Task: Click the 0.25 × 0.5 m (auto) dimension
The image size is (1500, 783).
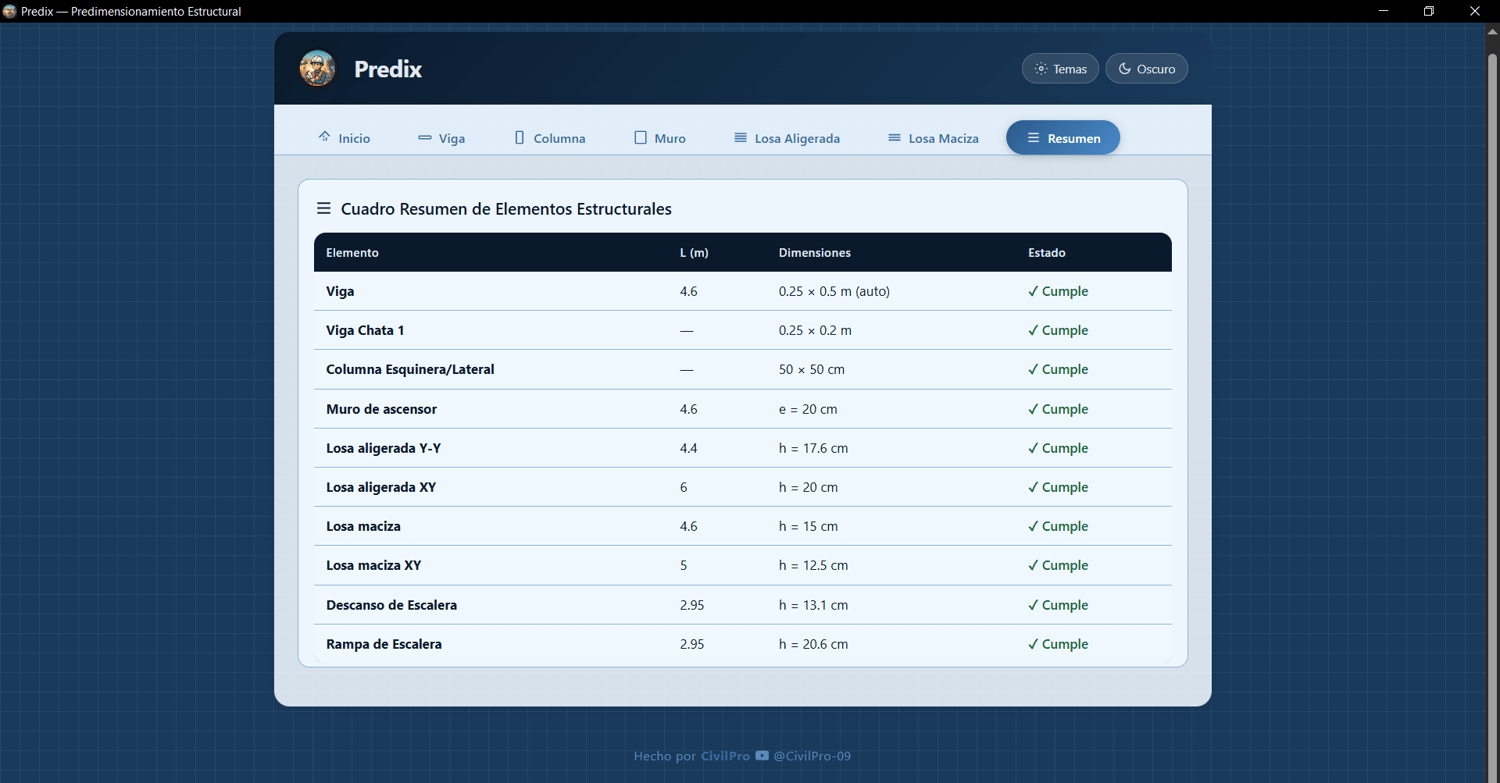Action: 834,291
